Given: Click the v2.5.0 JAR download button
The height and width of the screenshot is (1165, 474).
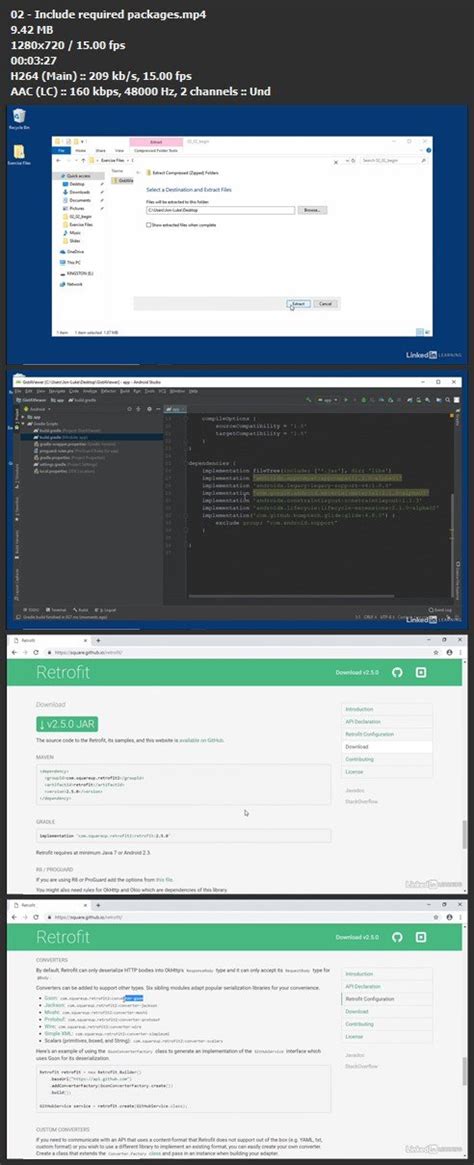Looking at the screenshot, I should (x=67, y=723).
